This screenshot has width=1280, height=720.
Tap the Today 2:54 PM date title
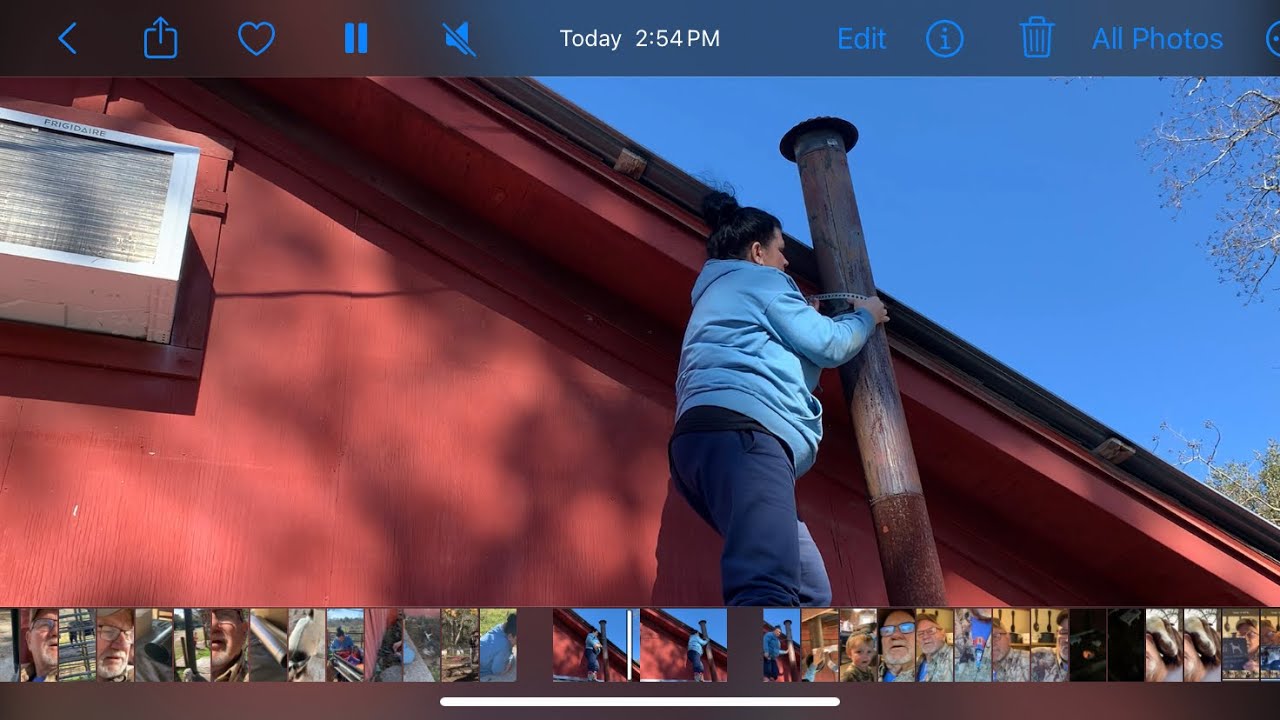(x=639, y=39)
